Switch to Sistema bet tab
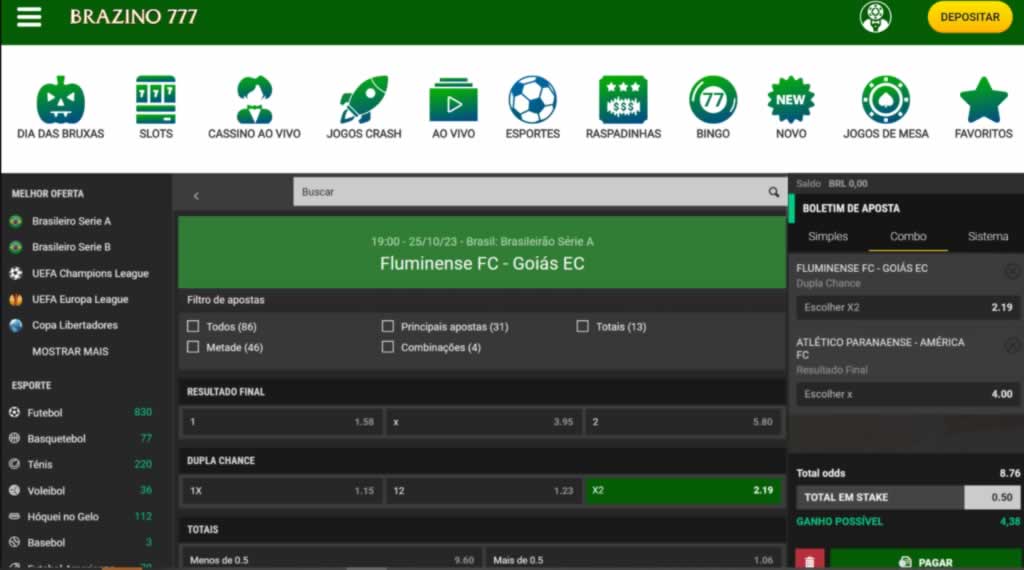 987,236
